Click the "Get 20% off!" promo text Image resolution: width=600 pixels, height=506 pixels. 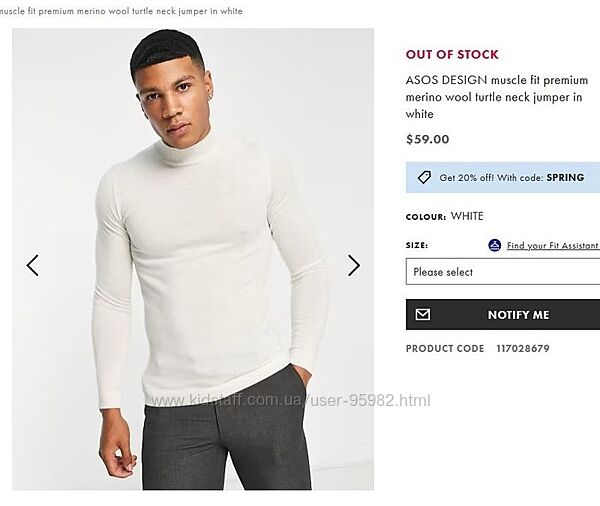(478, 177)
